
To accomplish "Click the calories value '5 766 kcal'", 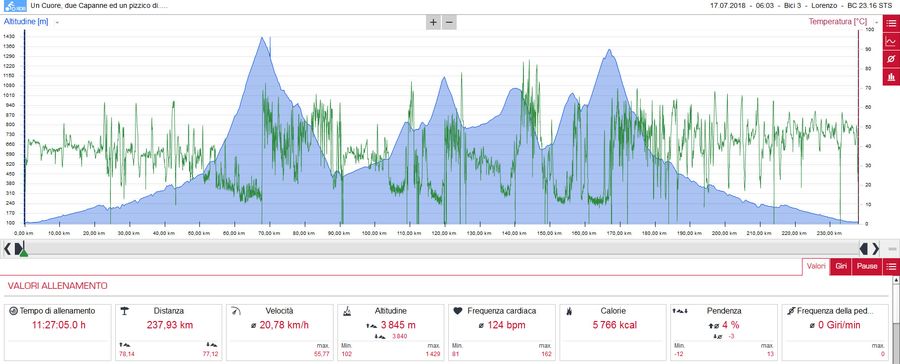I will click(x=614, y=325).
